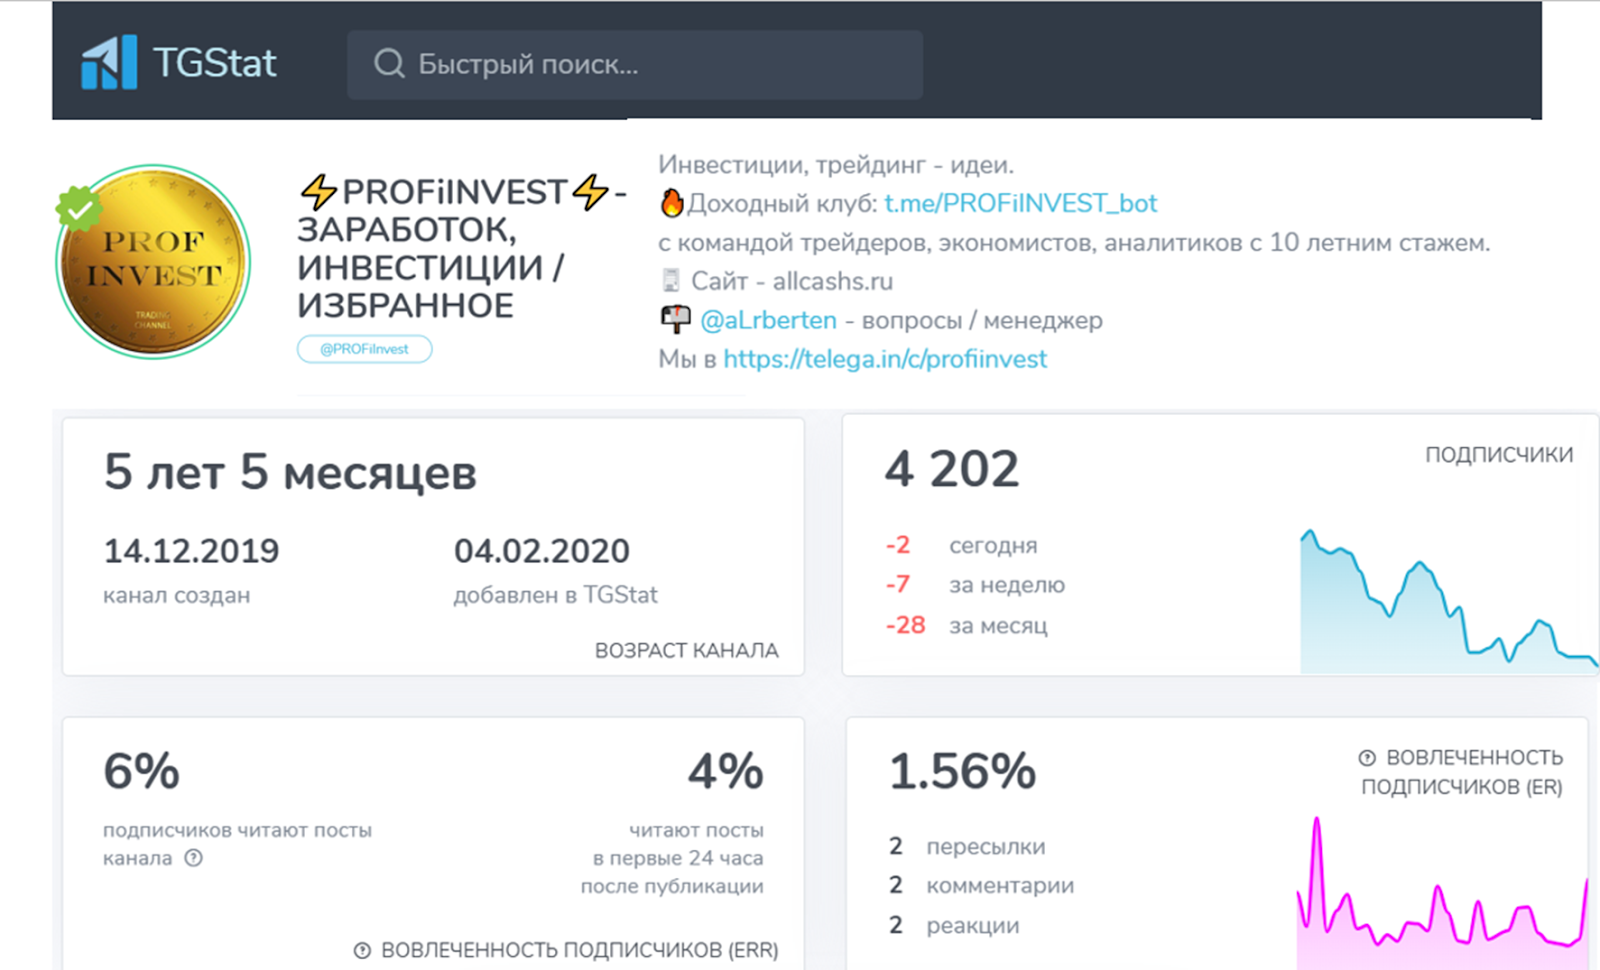Click the fire emoji in the description
The height and width of the screenshot is (970, 1600).
tap(670, 203)
